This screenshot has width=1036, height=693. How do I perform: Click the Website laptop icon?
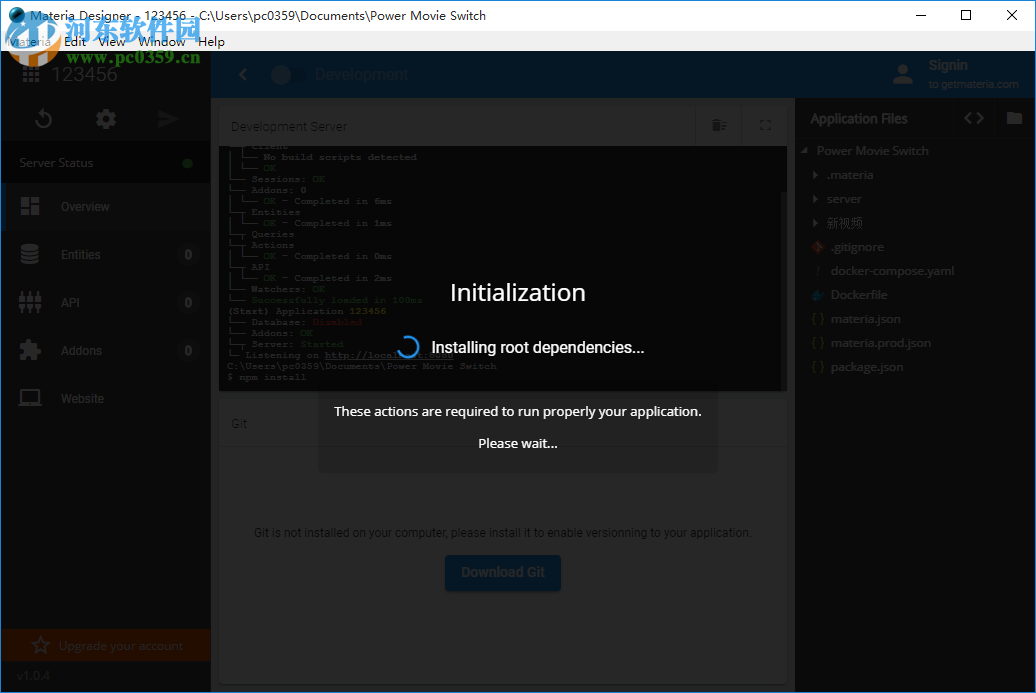coord(30,398)
